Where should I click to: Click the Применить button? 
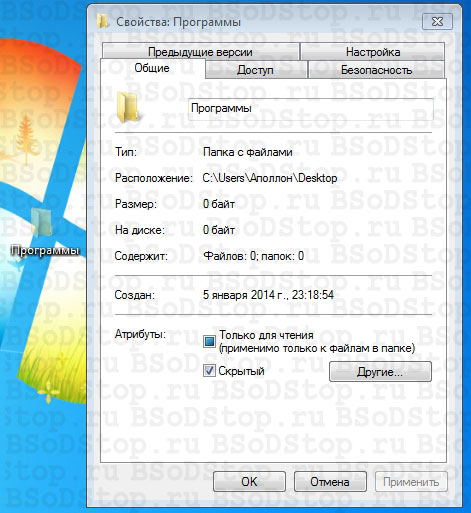(x=411, y=482)
